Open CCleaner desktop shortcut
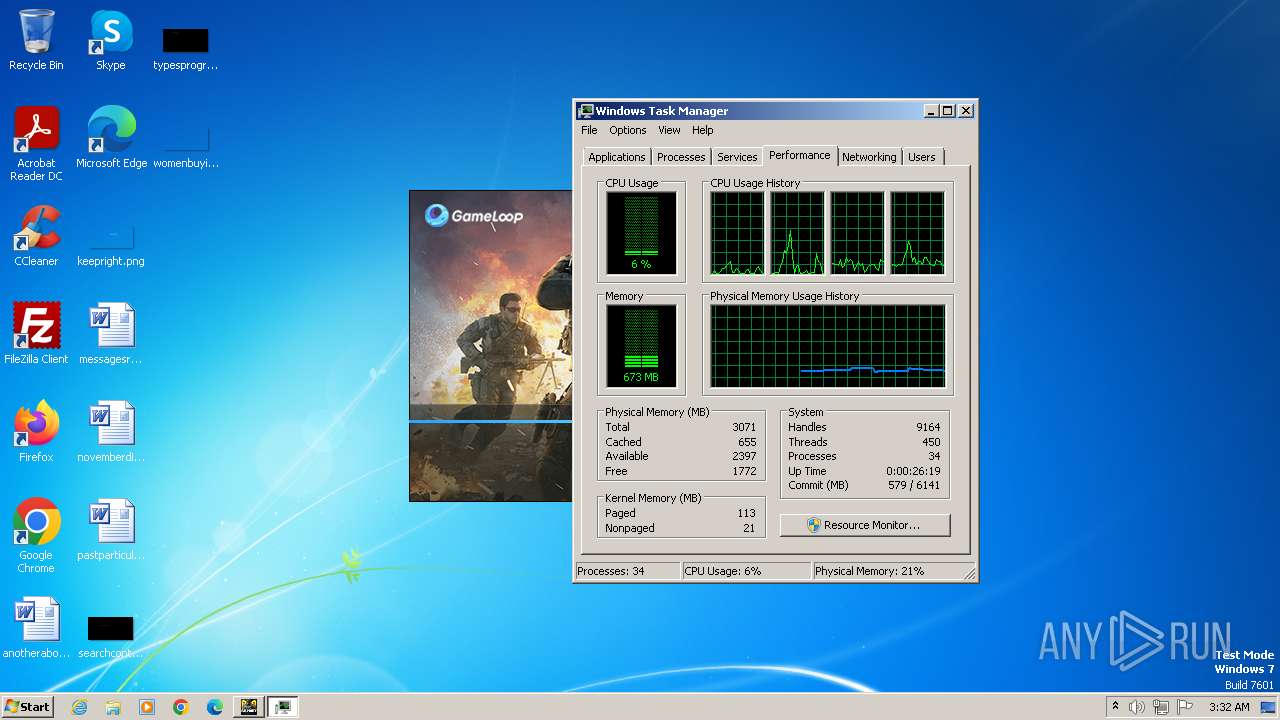This screenshot has height=720, width=1280. pyautogui.click(x=37, y=236)
